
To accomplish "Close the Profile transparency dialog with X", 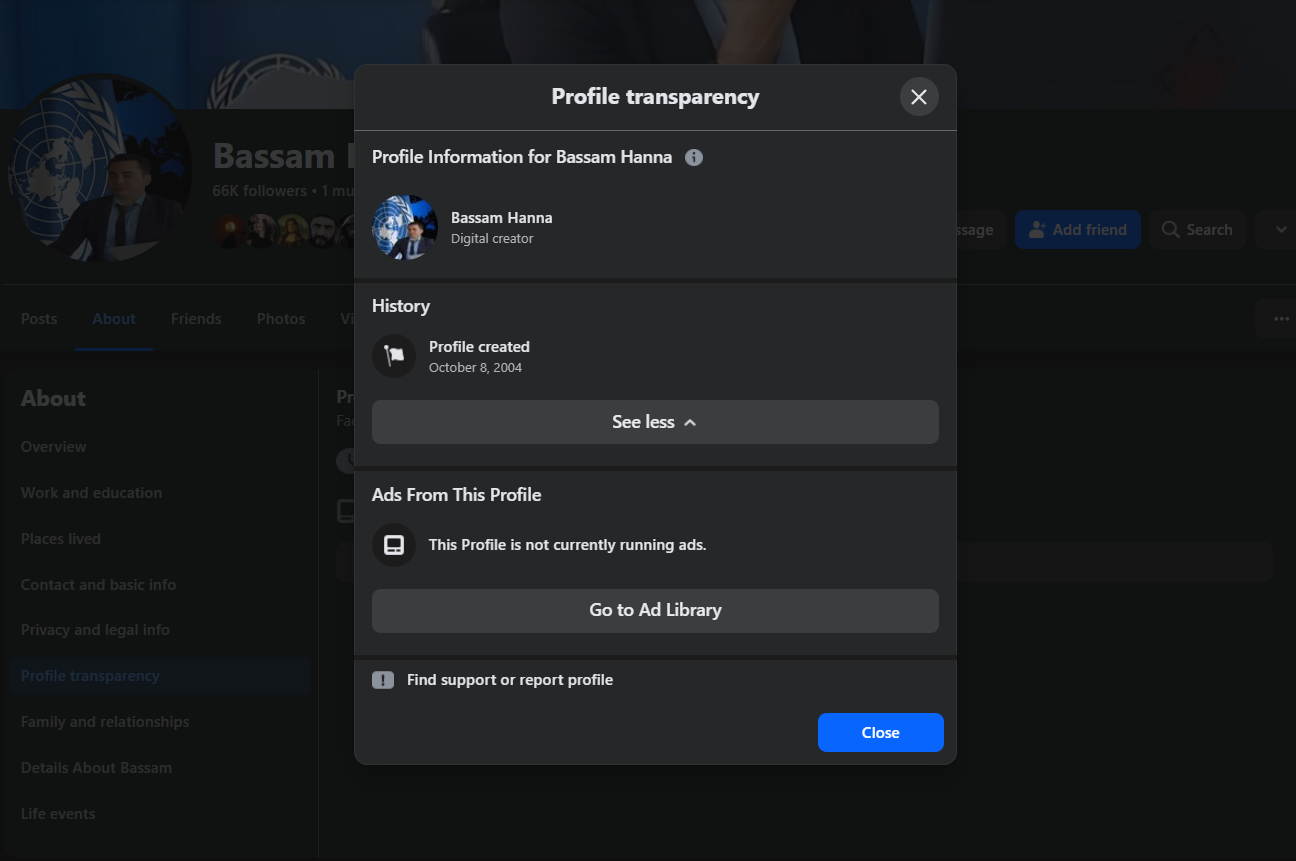I will [x=919, y=97].
